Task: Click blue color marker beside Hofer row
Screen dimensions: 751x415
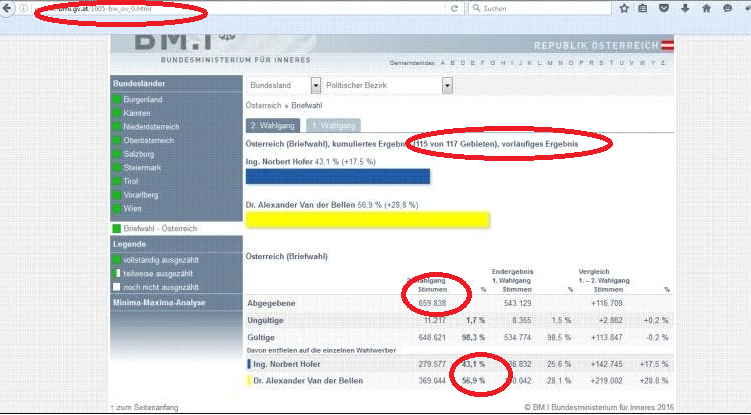Action: point(249,365)
